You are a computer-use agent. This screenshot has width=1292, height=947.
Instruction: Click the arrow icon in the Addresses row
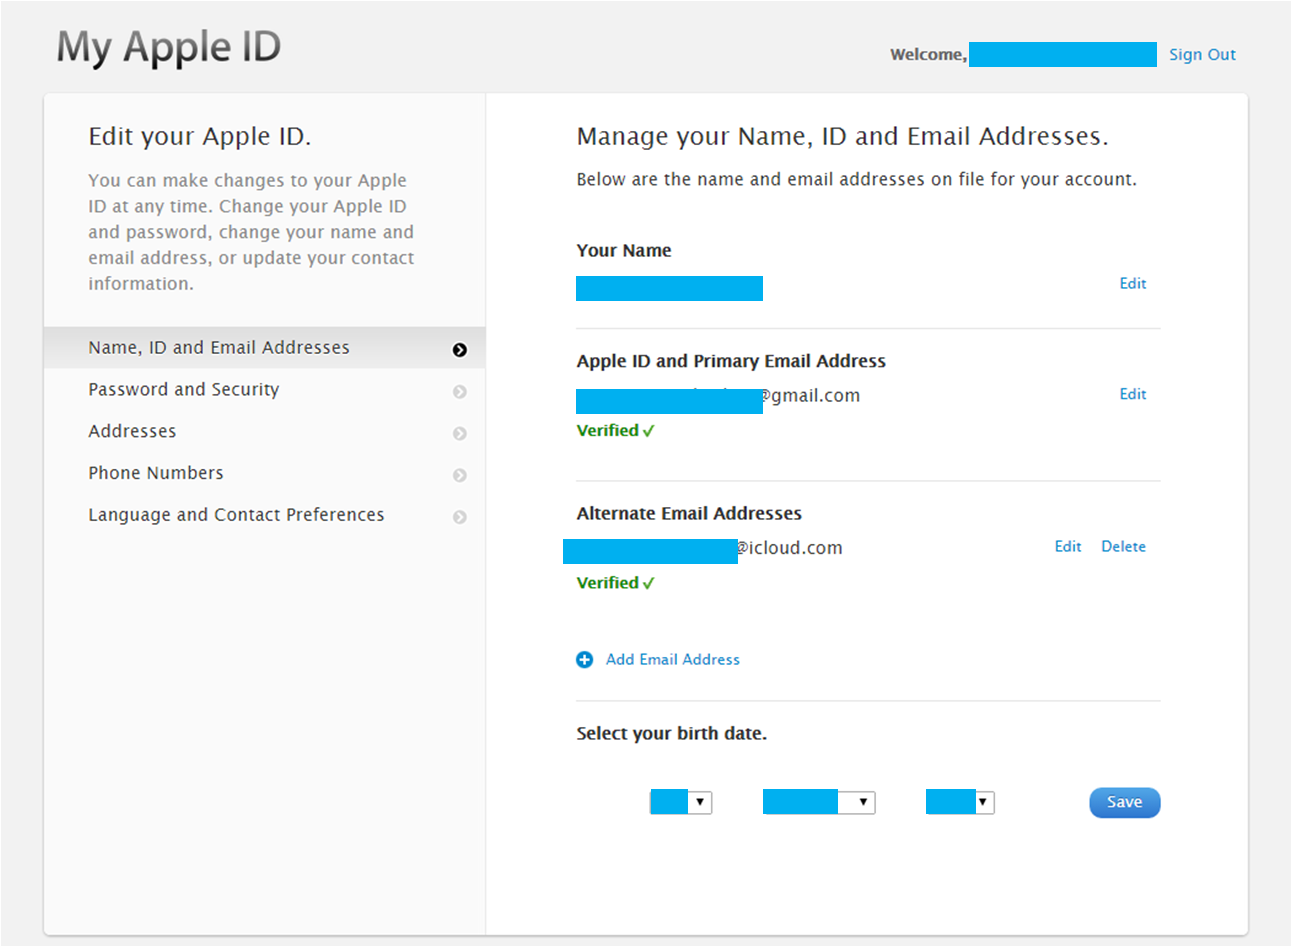point(460,434)
